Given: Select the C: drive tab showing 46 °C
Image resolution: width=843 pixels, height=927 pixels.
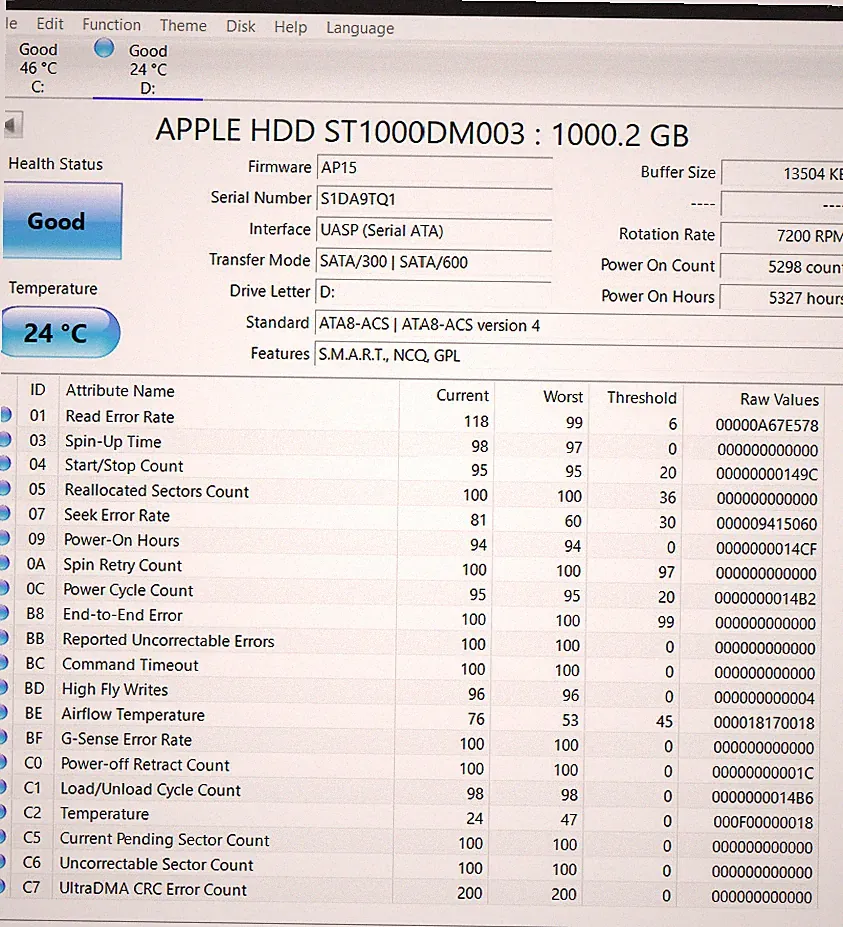Looking at the screenshot, I should (38, 68).
